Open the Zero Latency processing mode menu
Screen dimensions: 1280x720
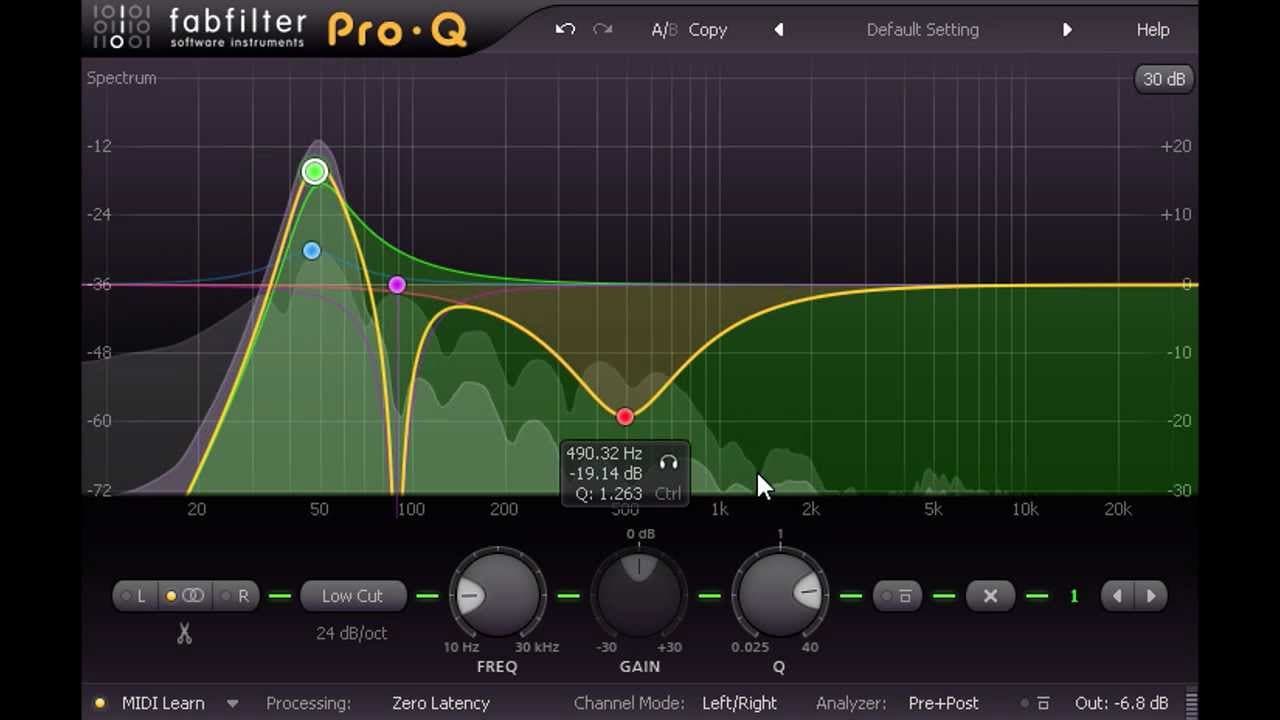[441, 703]
